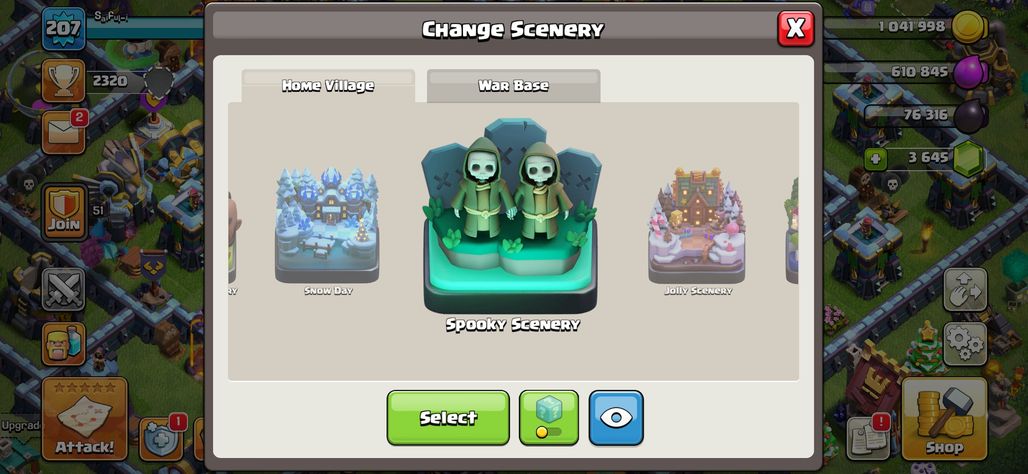Add gems with the green plus
This screenshot has width=1028, height=474.
point(875,159)
